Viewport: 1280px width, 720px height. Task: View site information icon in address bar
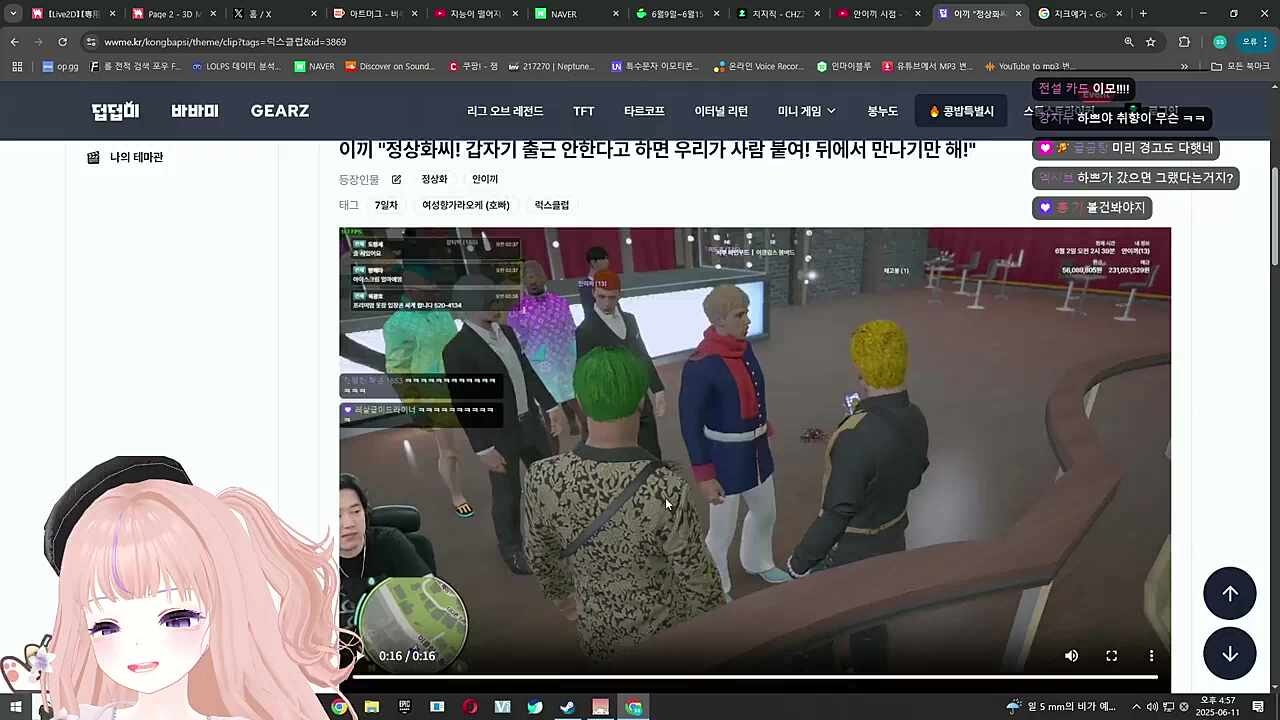(91, 42)
